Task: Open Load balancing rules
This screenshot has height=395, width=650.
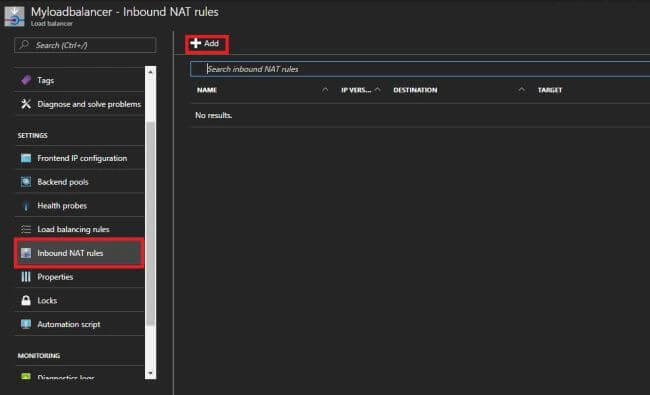Action: point(80,229)
